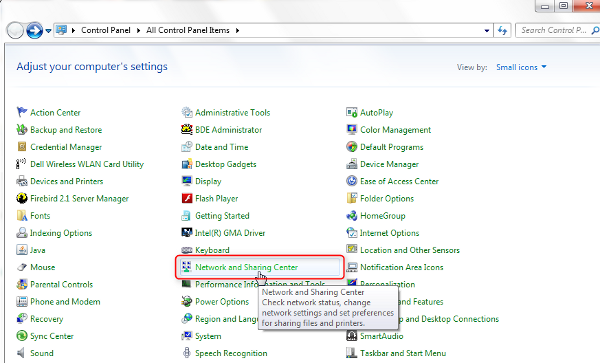Click the Flash Player icon

tap(187, 198)
